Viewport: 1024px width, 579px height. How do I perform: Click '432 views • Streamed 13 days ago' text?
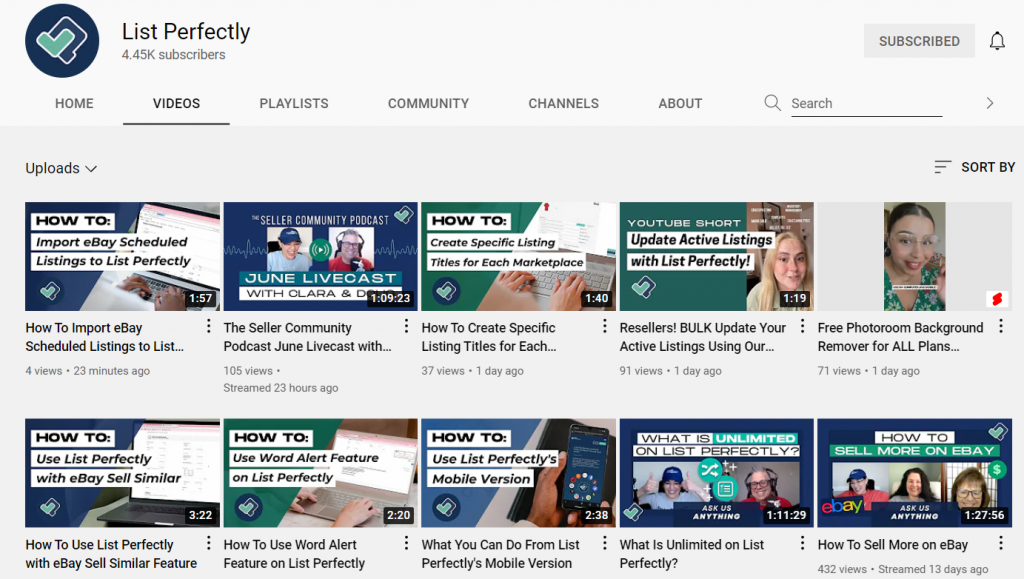(903, 569)
